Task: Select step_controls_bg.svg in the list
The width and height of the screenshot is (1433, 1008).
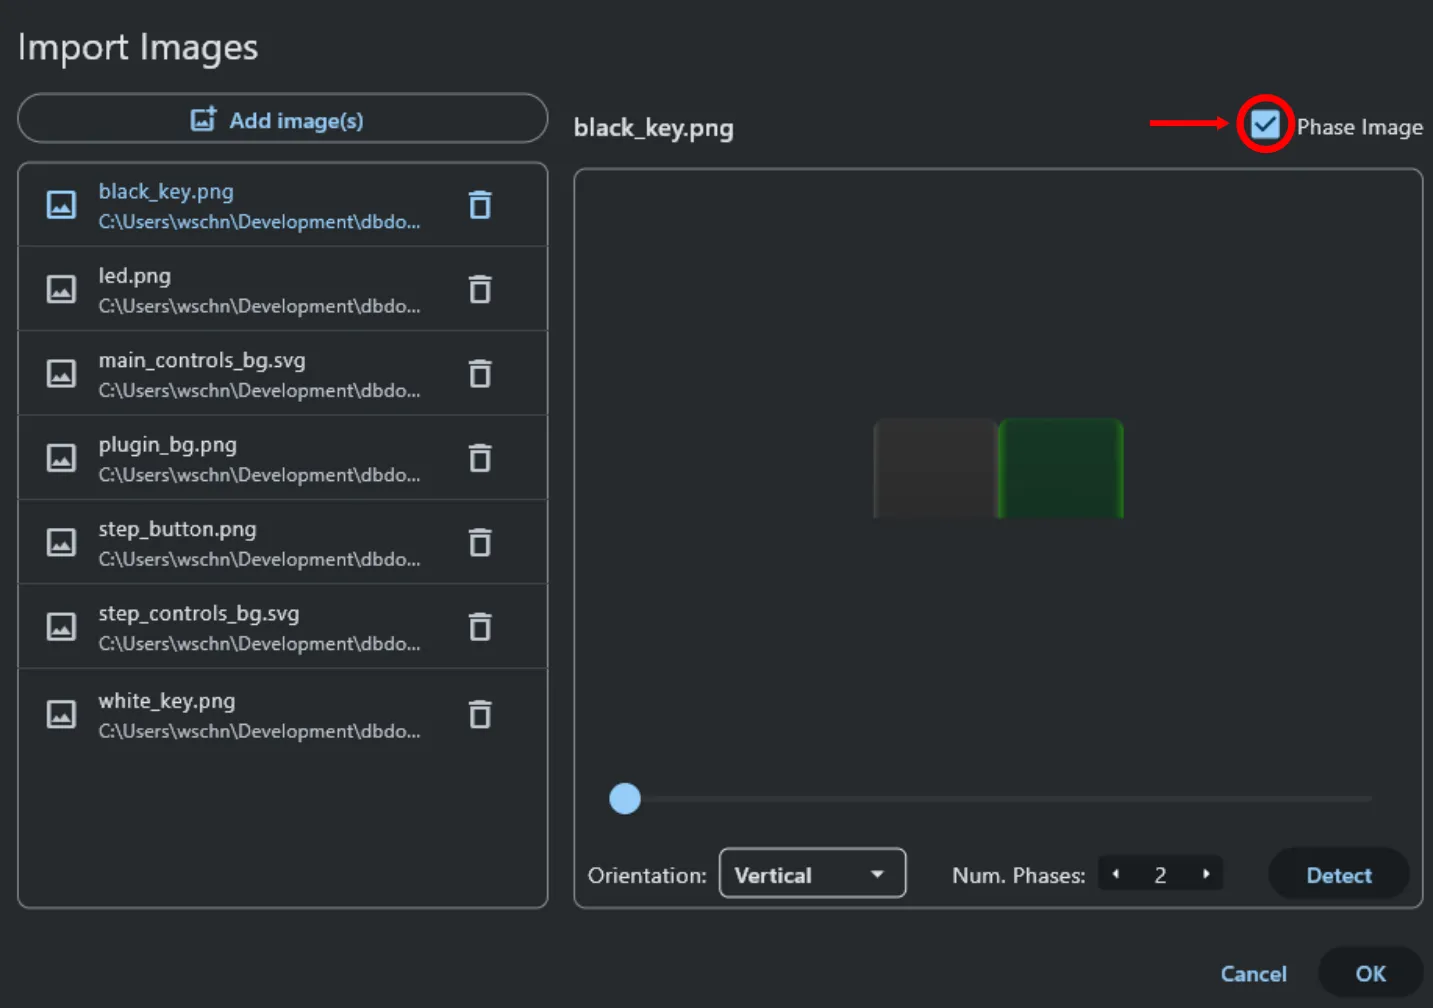Action: (x=283, y=626)
